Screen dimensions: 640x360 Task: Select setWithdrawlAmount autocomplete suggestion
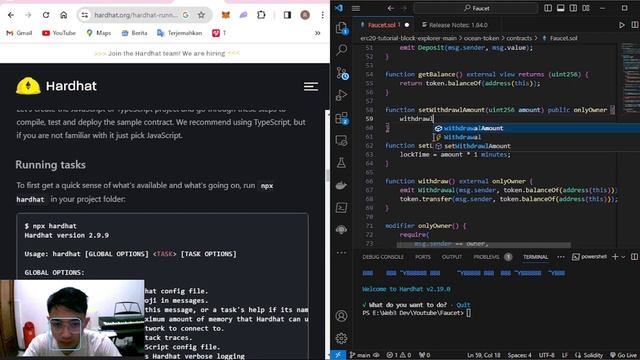(536, 146)
